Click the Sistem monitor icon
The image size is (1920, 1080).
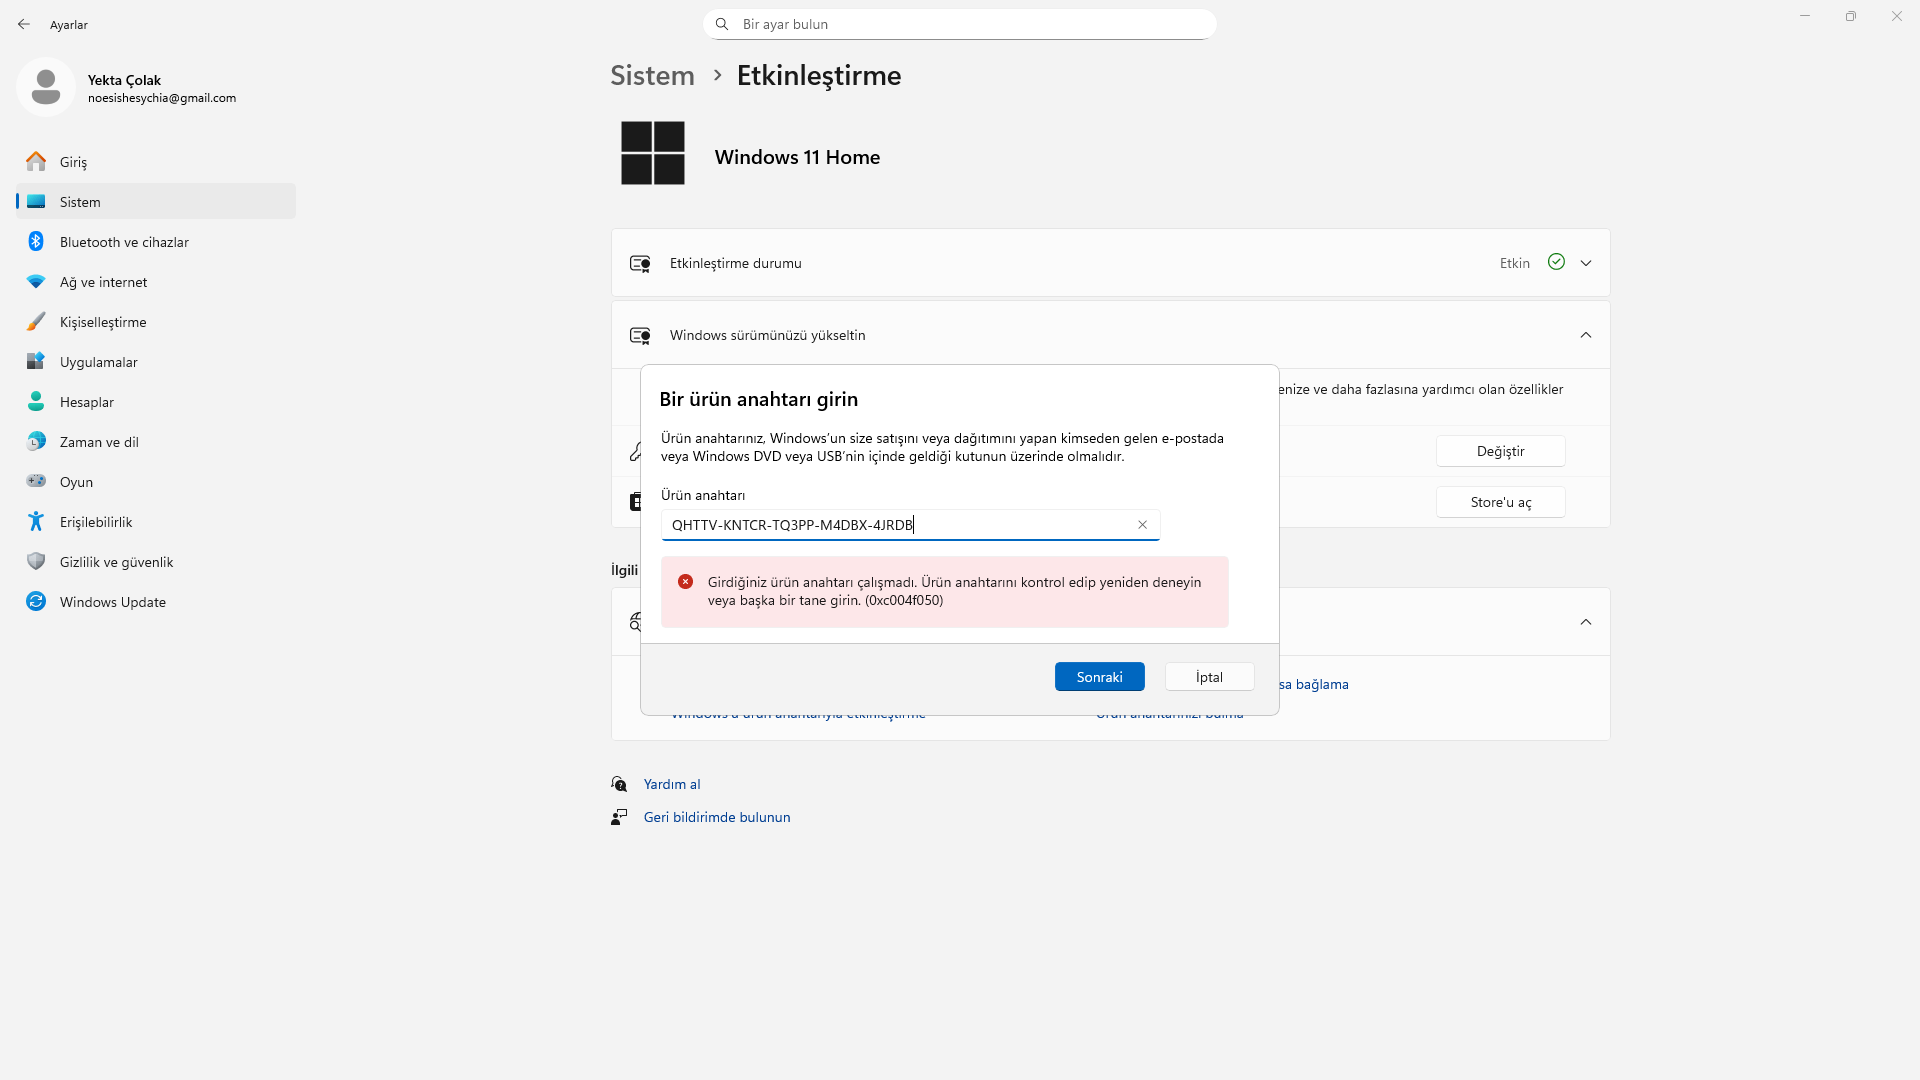pyautogui.click(x=36, y=201)
